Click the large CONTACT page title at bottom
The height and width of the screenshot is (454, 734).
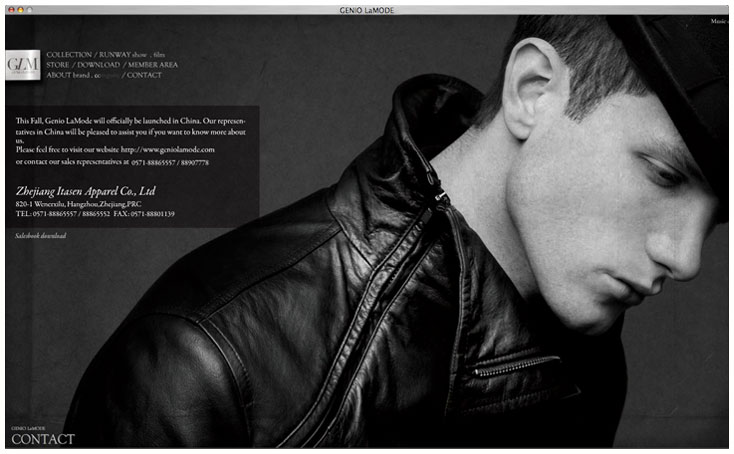(x=43, y=439)
